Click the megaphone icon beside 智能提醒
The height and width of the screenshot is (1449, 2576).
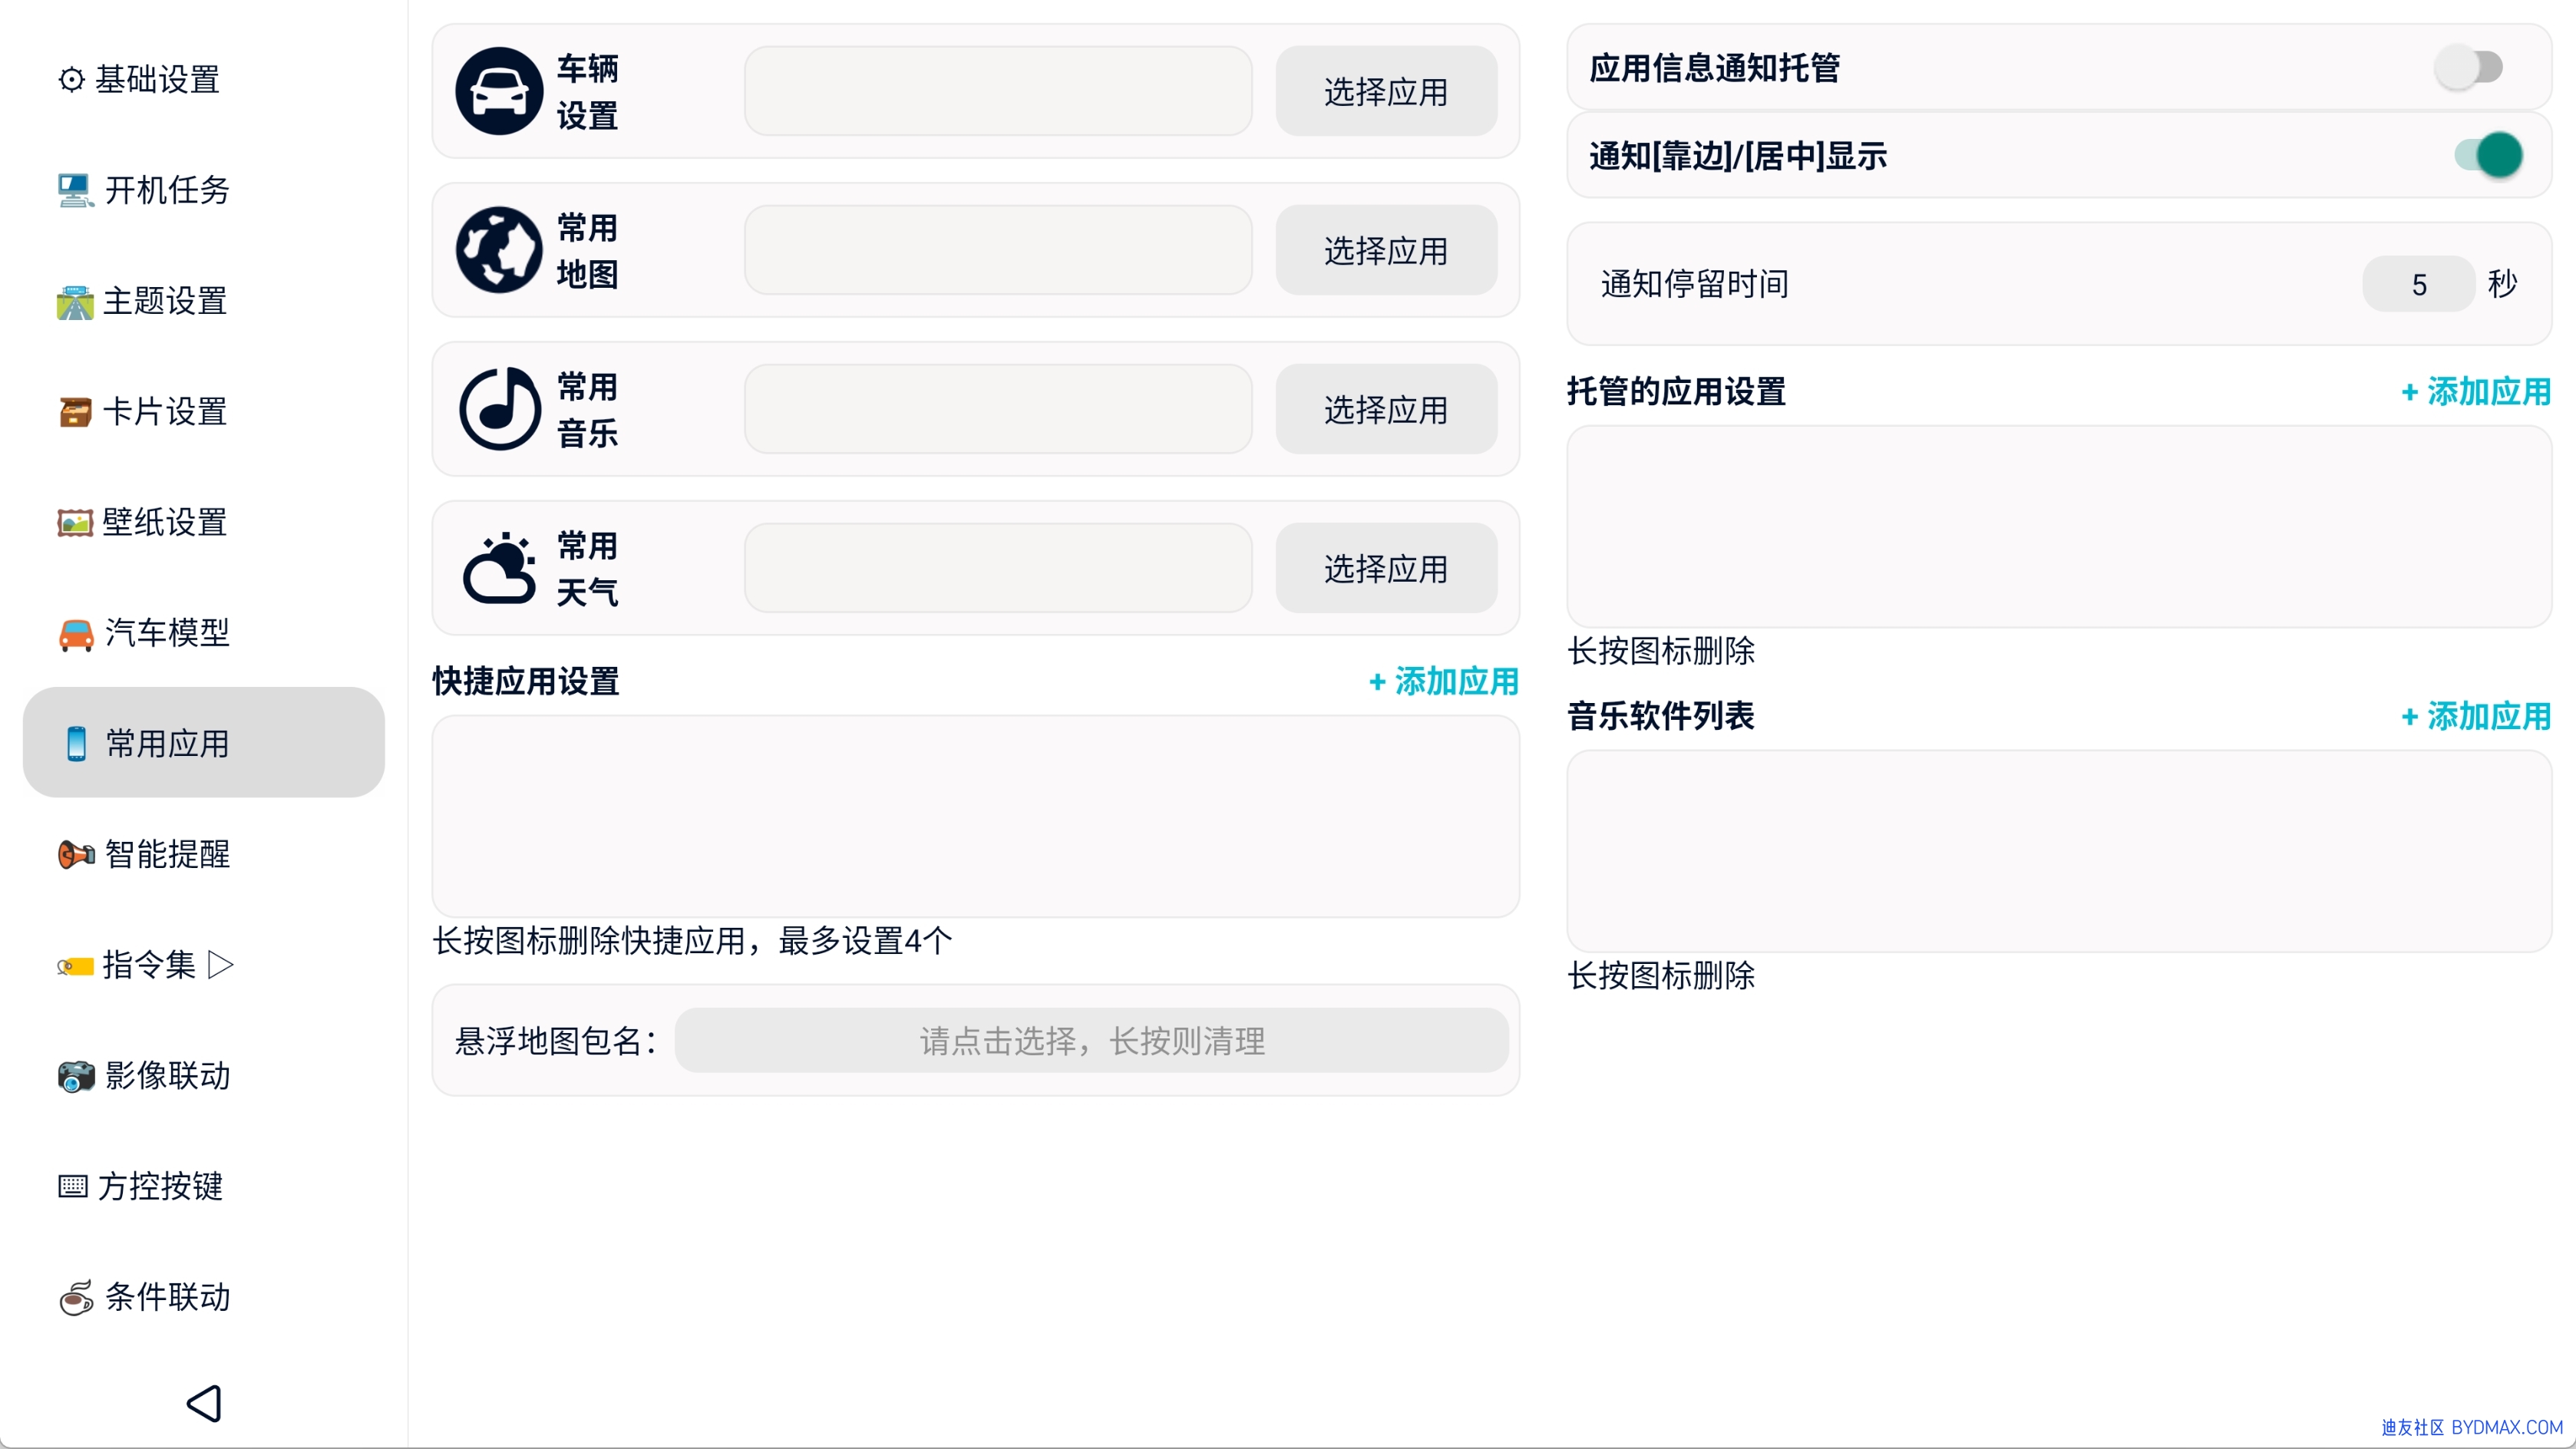(x=76, y=854)
